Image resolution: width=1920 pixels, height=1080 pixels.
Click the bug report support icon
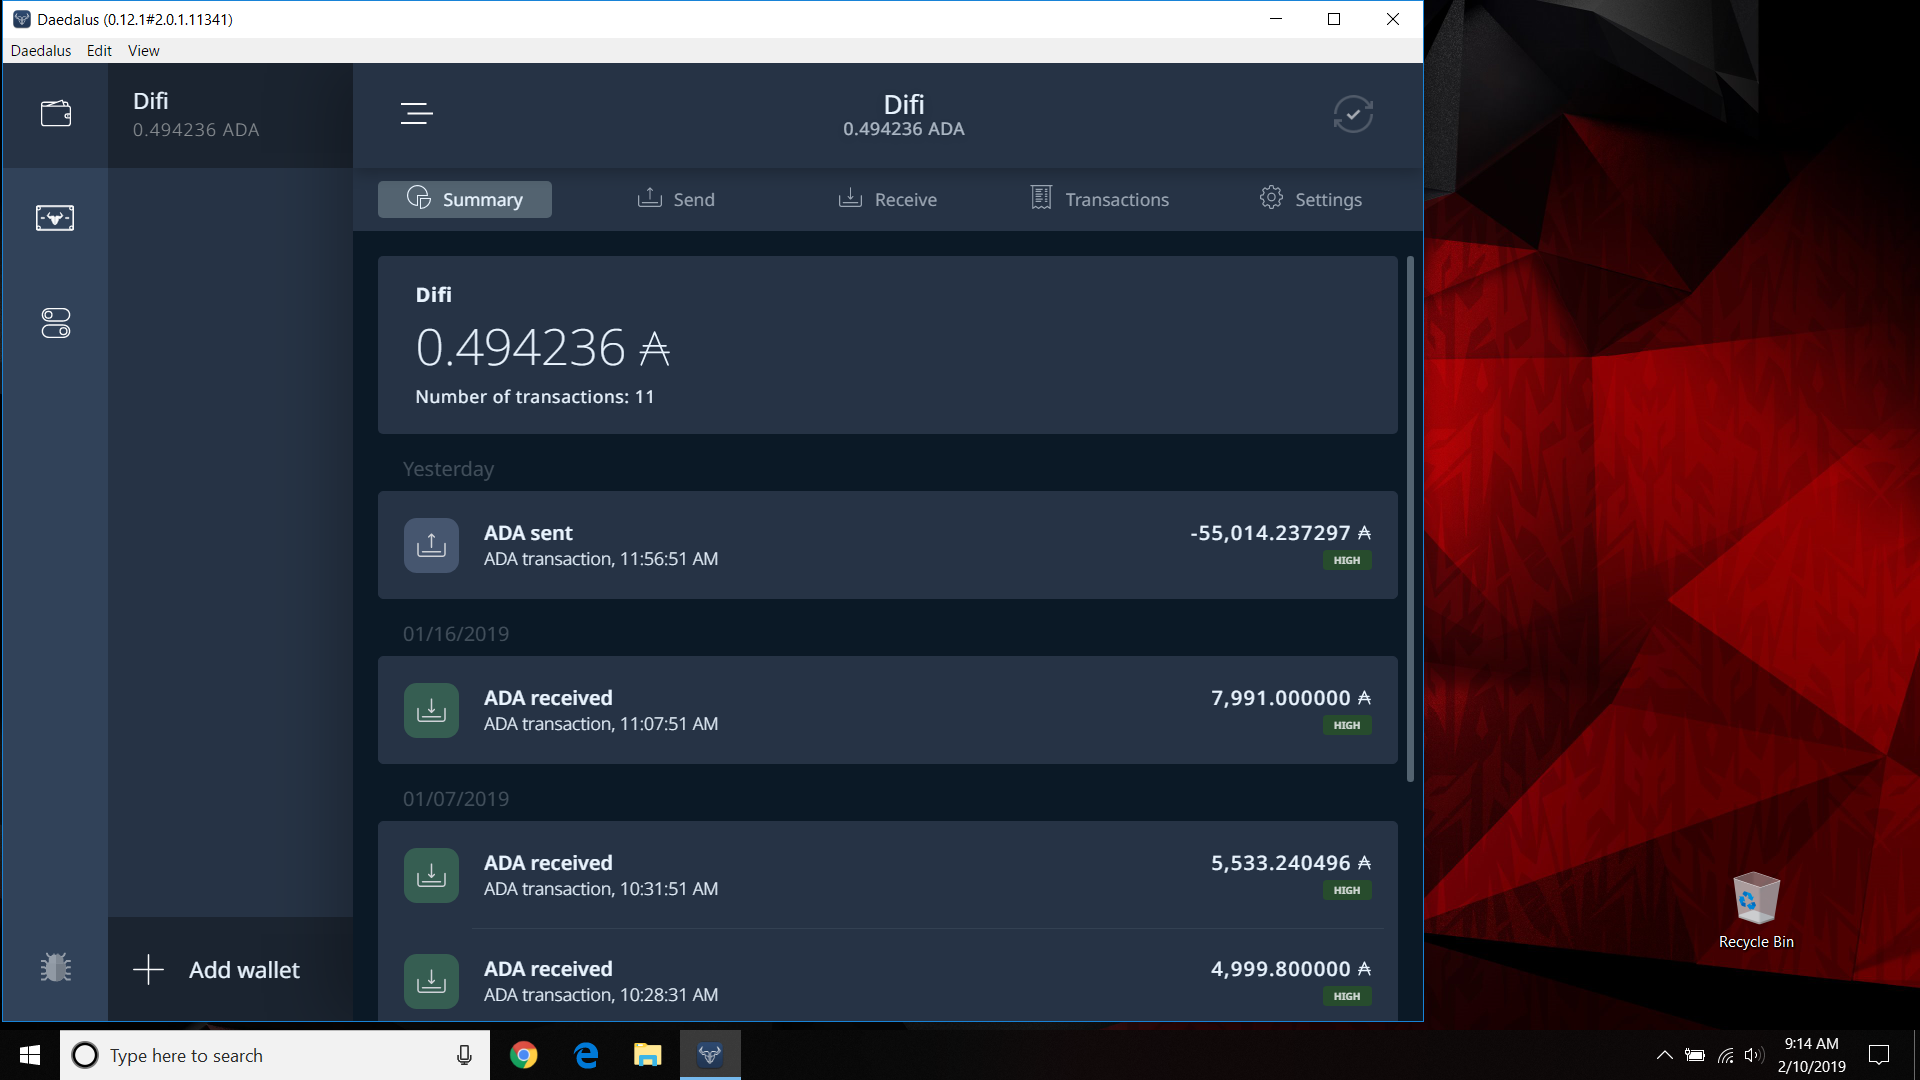click(56, 967)
